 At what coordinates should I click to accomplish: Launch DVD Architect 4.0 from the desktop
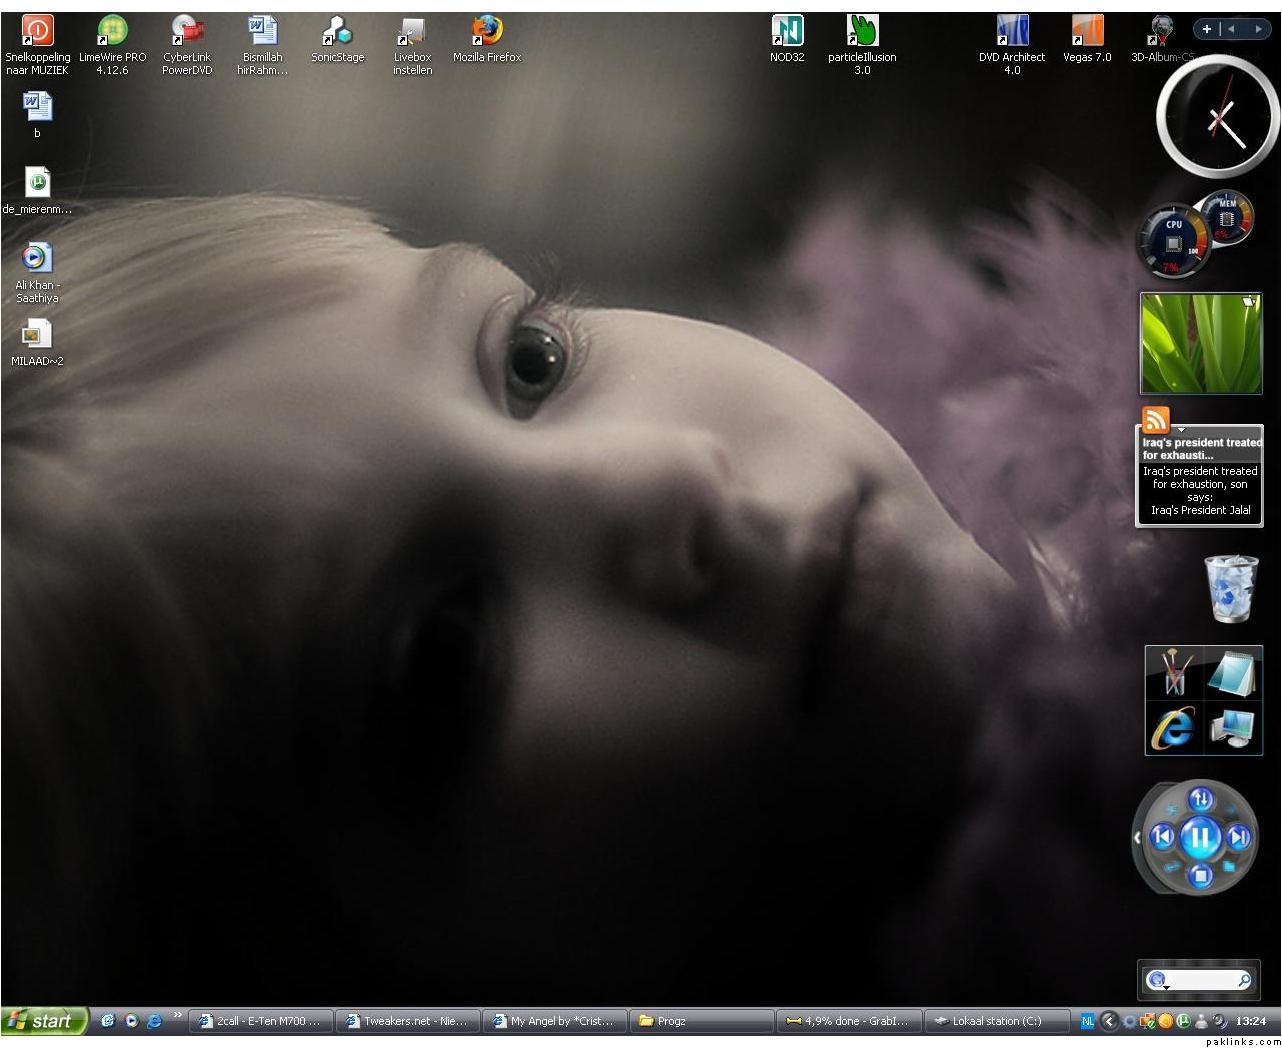tap(1012, 32)
